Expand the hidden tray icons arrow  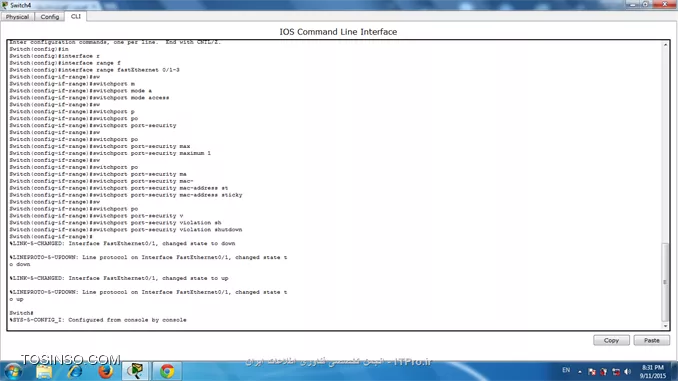click(x=580, y=371)
